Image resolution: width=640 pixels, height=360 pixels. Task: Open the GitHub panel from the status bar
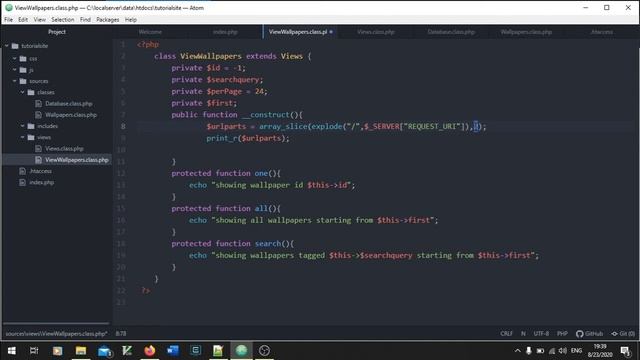click(589, 333)
